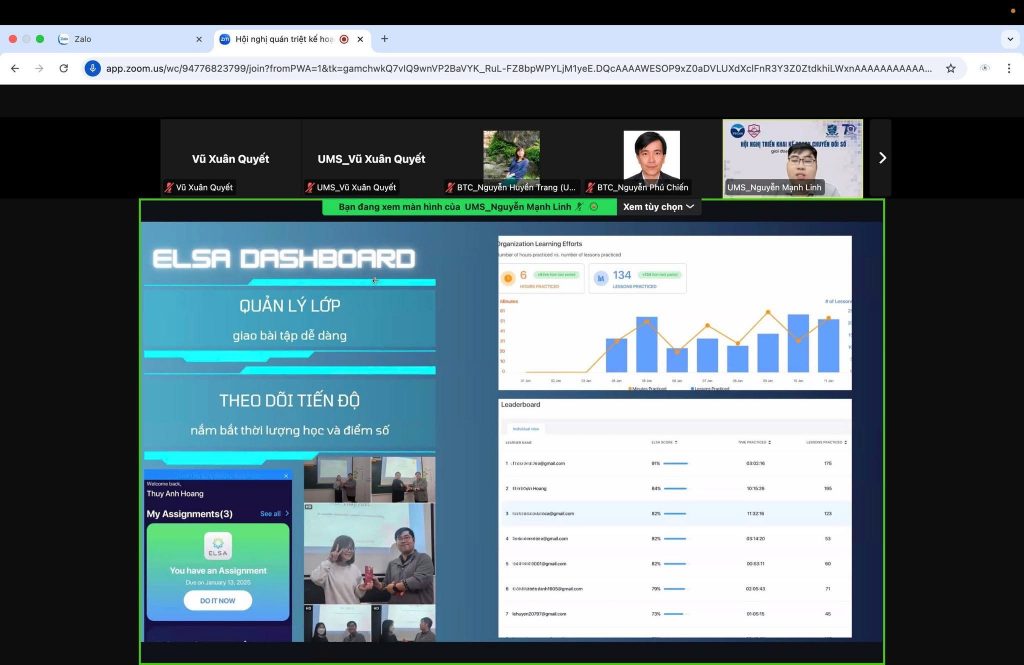Click the ELSA logo on the assignment card

217,545
